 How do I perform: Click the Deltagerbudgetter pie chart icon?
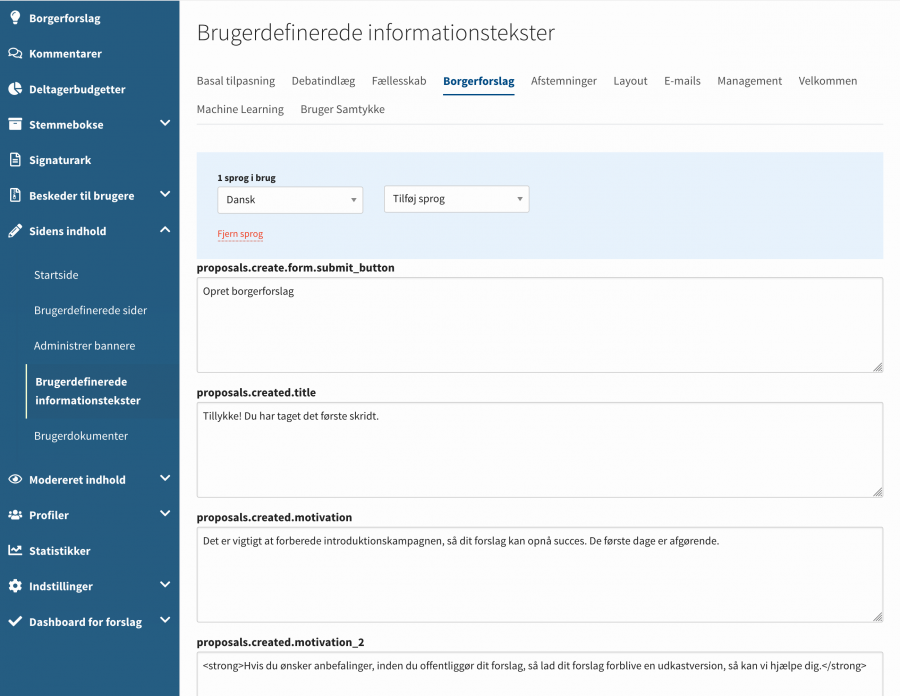click(14, 88)
